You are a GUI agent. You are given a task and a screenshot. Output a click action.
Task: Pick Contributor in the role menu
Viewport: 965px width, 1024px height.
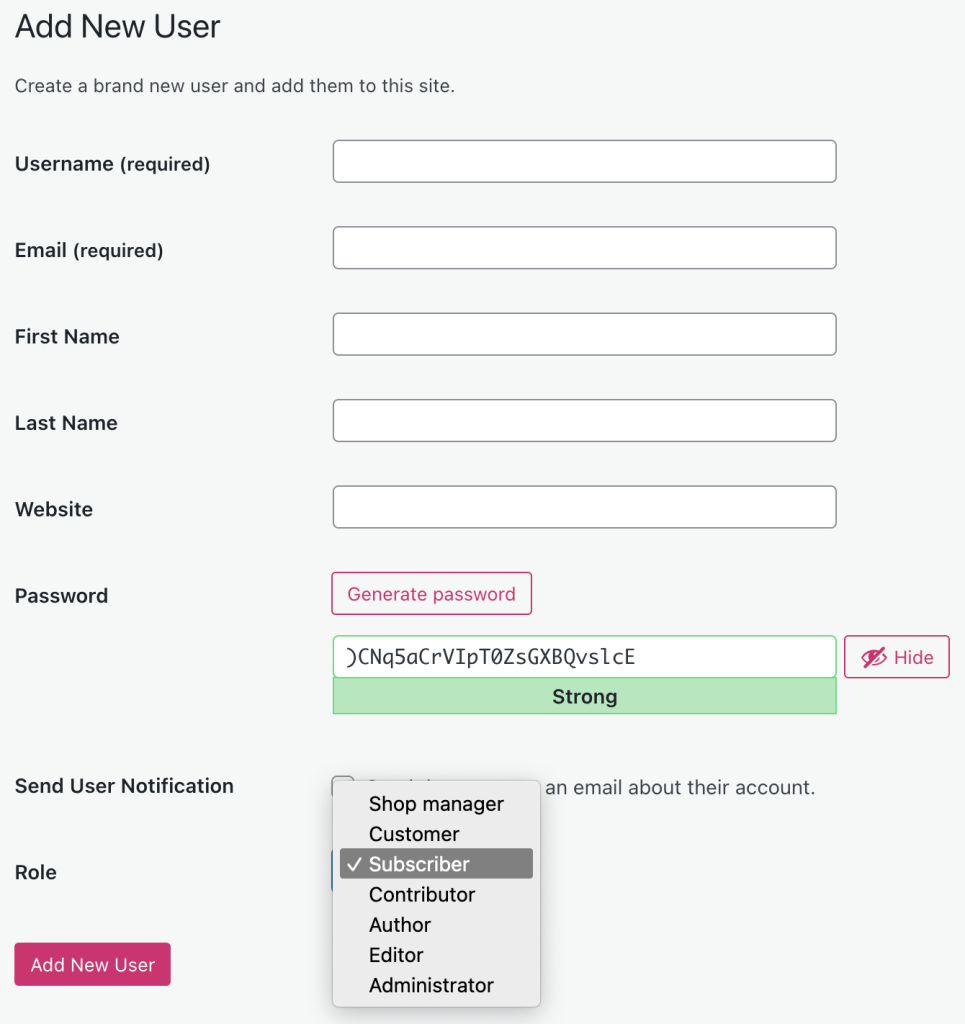[422, 895]
